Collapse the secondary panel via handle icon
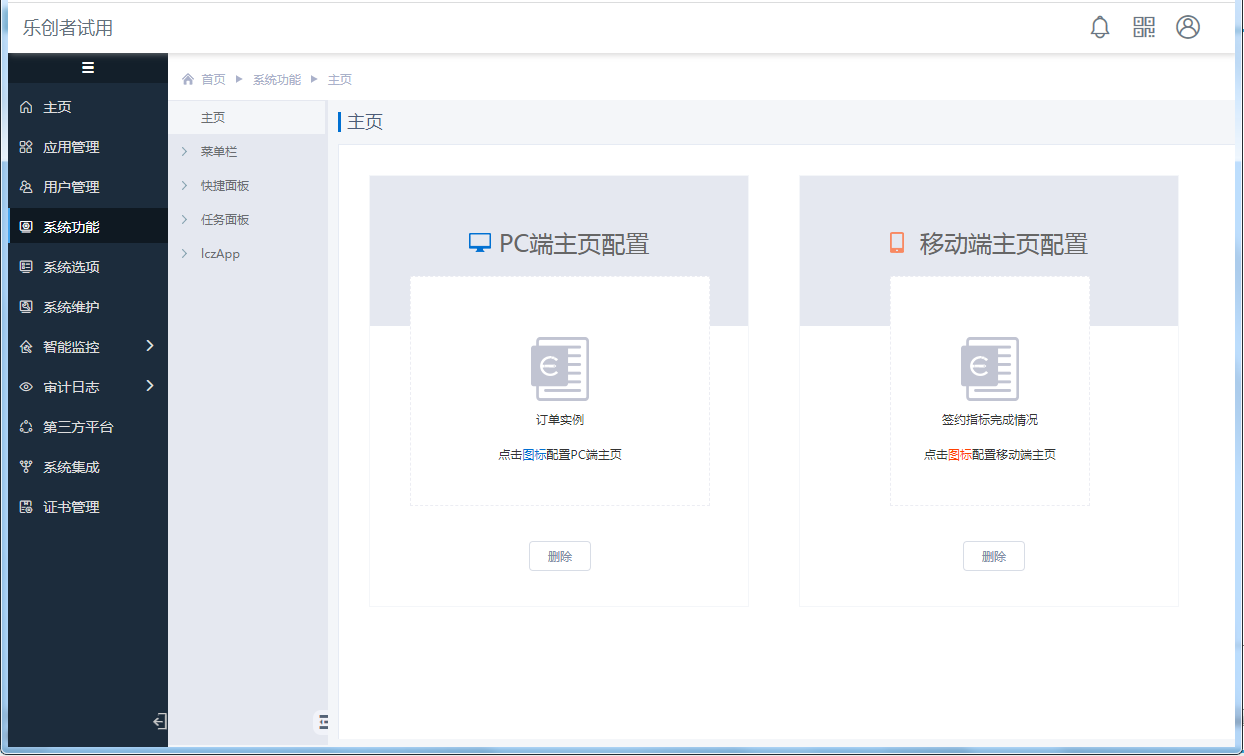The image size is (1244, 756). (322, 721)
